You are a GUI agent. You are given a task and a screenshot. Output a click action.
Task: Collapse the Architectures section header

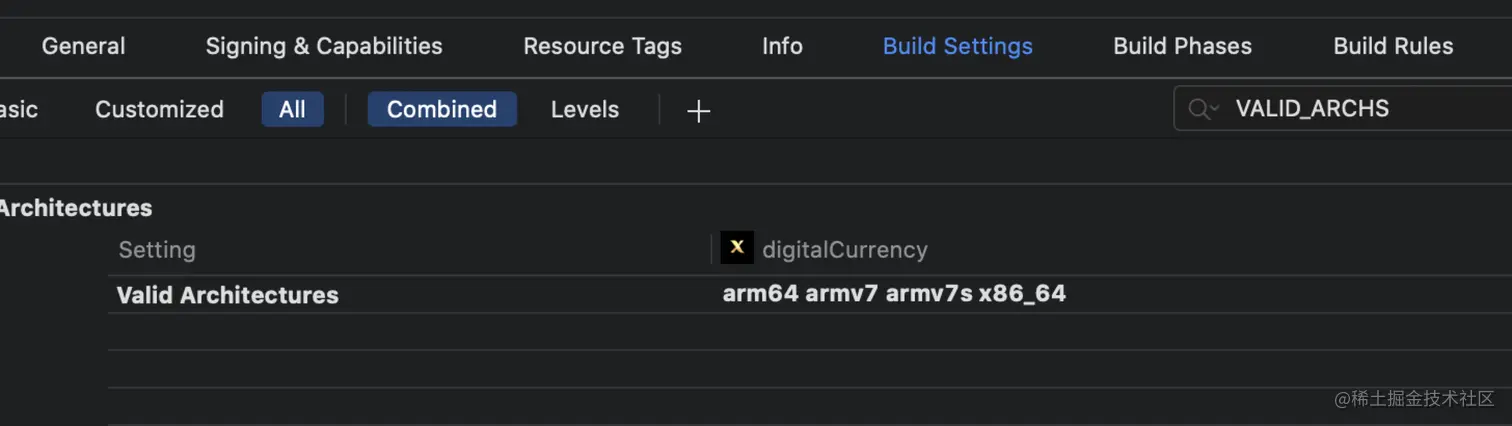76,208
